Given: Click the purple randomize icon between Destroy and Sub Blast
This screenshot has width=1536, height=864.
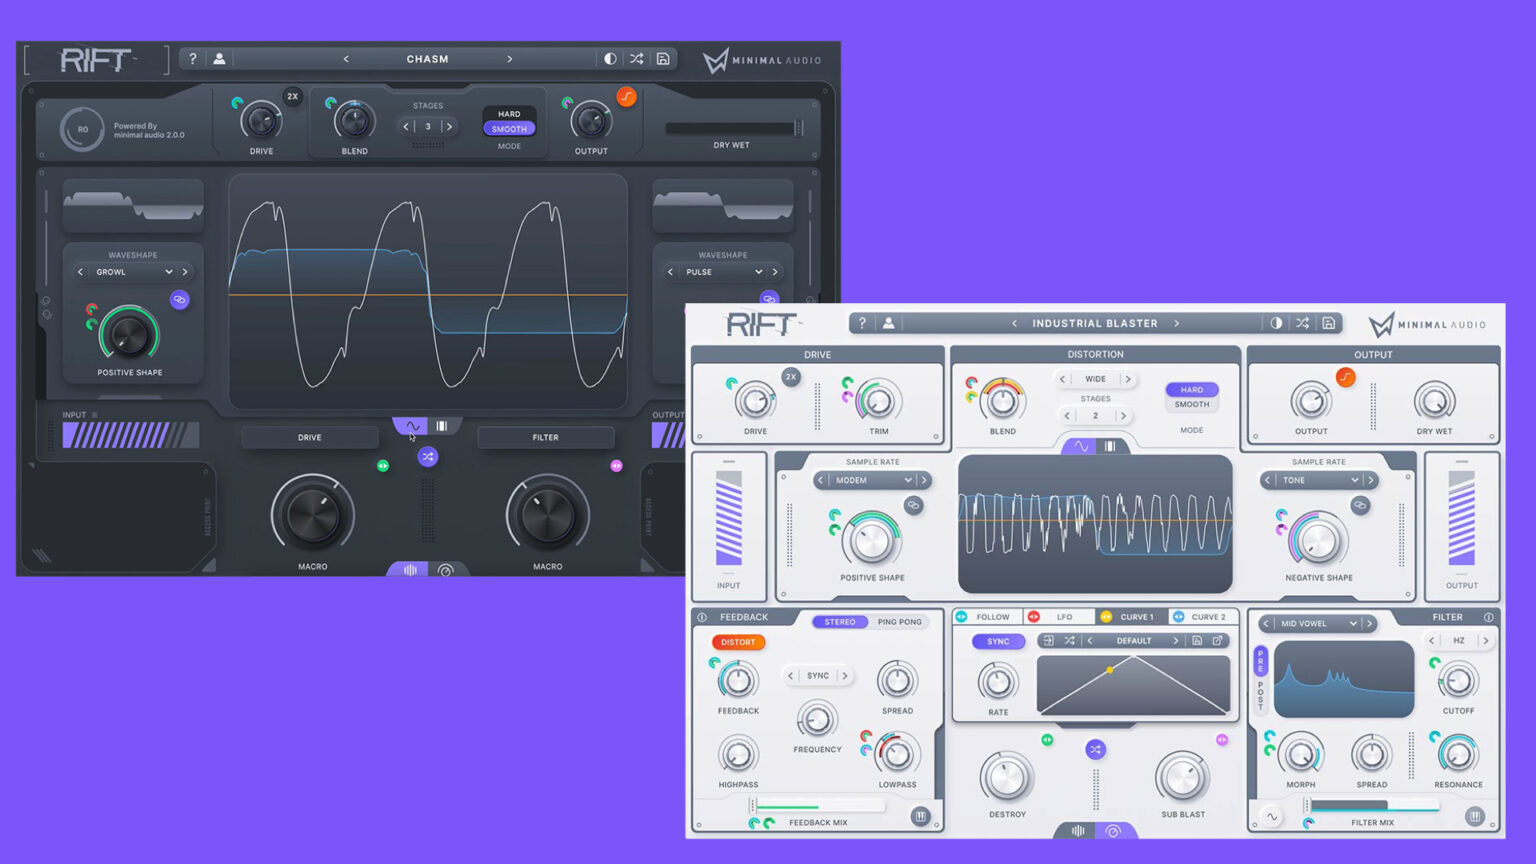Looking at the screenshot, I should tap(1095, 749).
